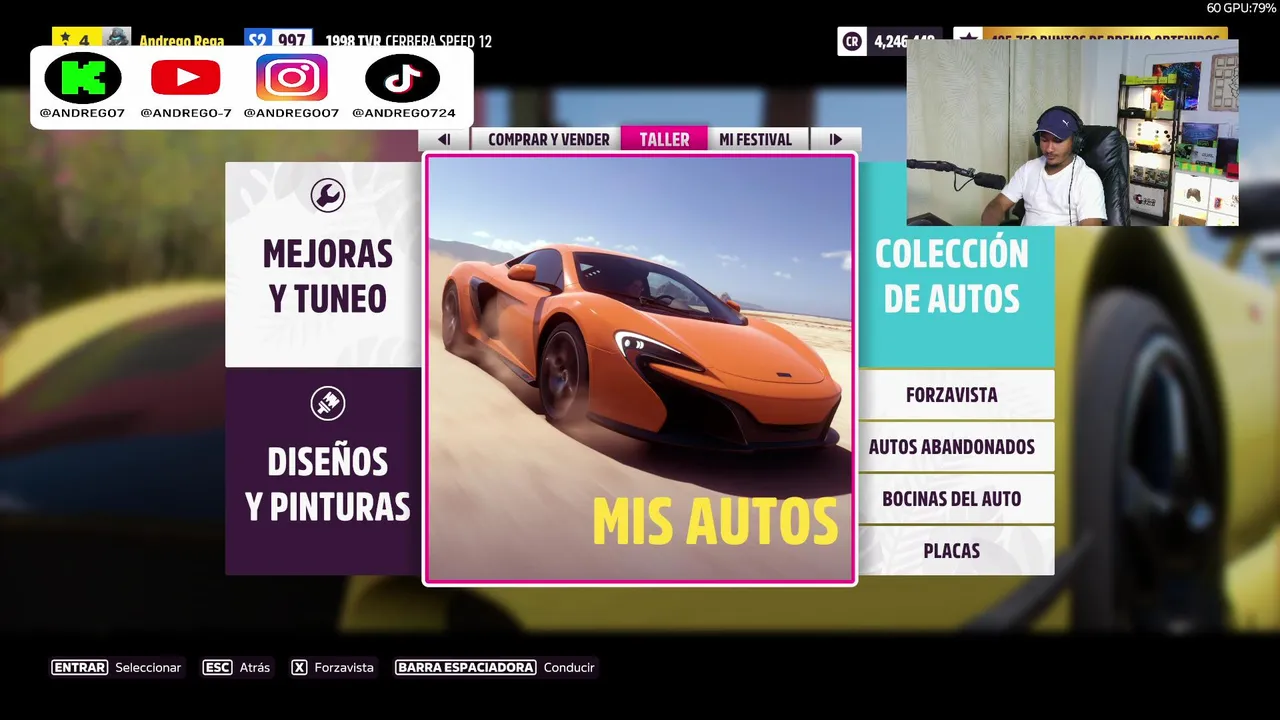Click the 60 GPU:79% performance readout

click(x=1241, y=8)
